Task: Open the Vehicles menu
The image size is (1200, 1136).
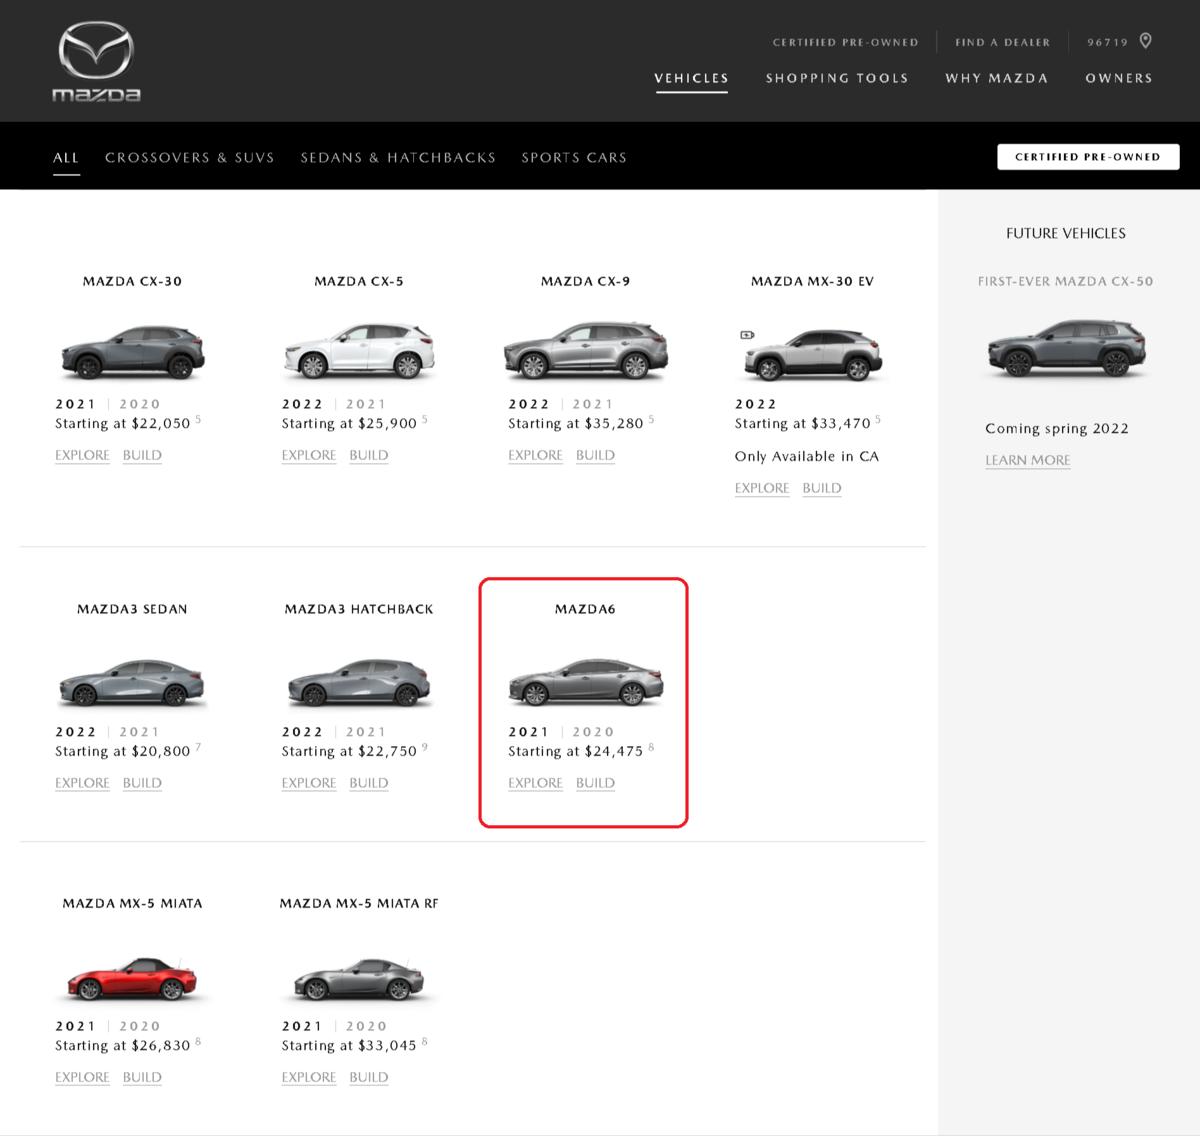Action: pos(691,78)
